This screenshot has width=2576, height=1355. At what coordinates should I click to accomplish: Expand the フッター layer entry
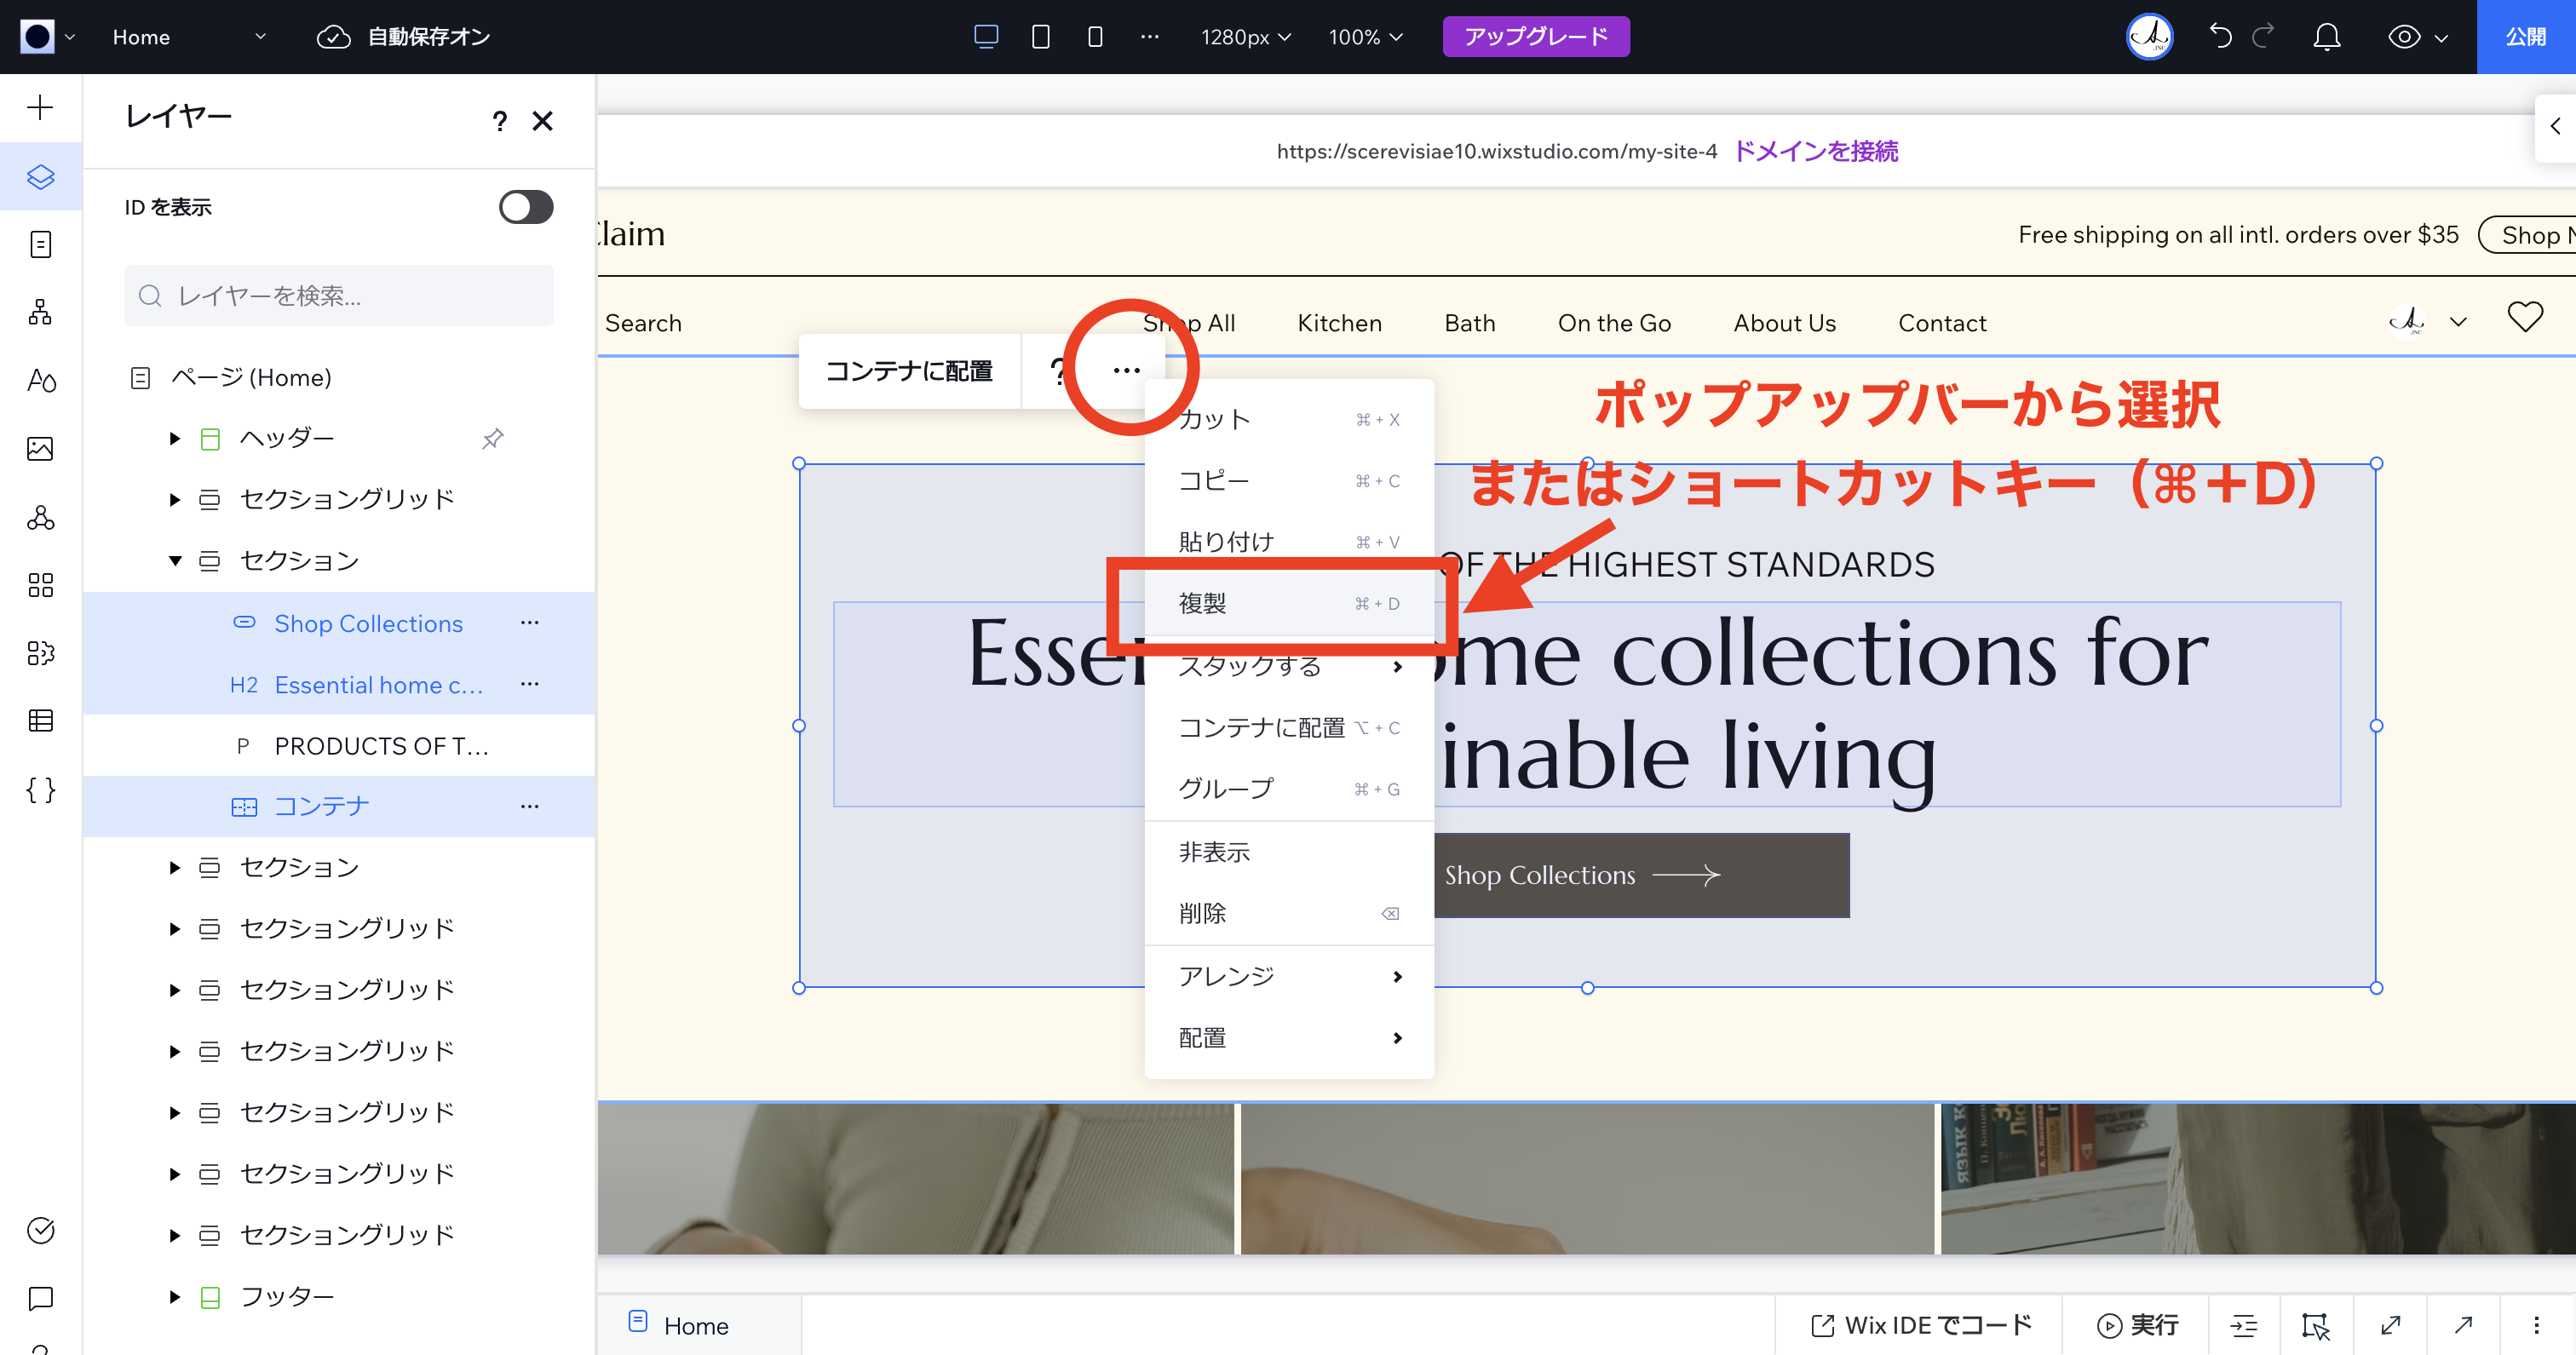175,1295
